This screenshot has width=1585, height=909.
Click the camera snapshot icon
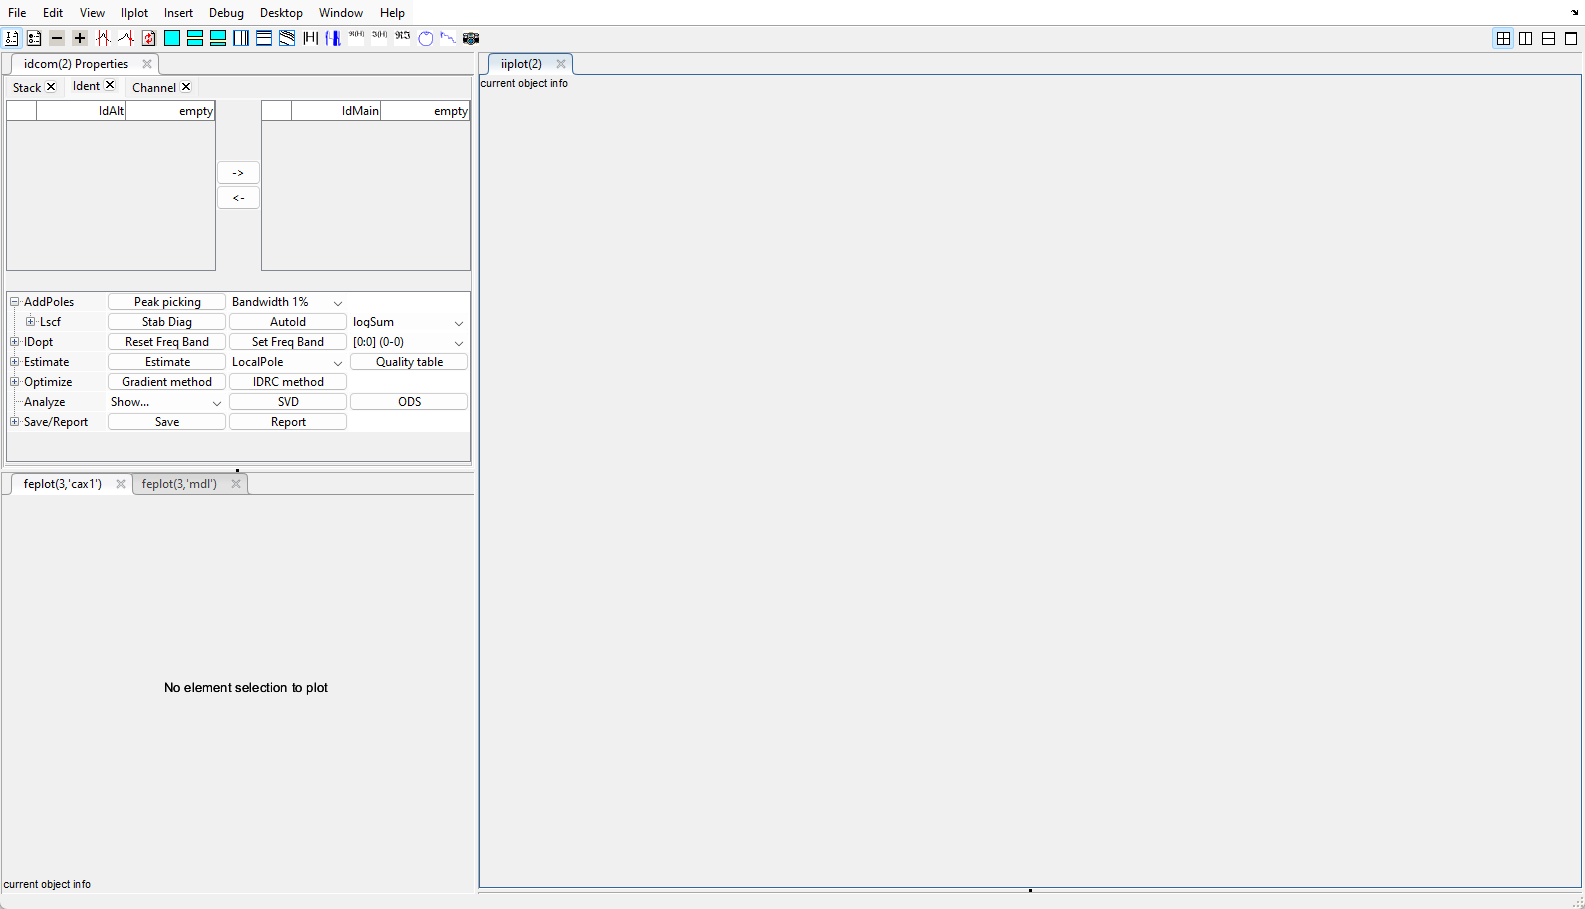(471, 38)
